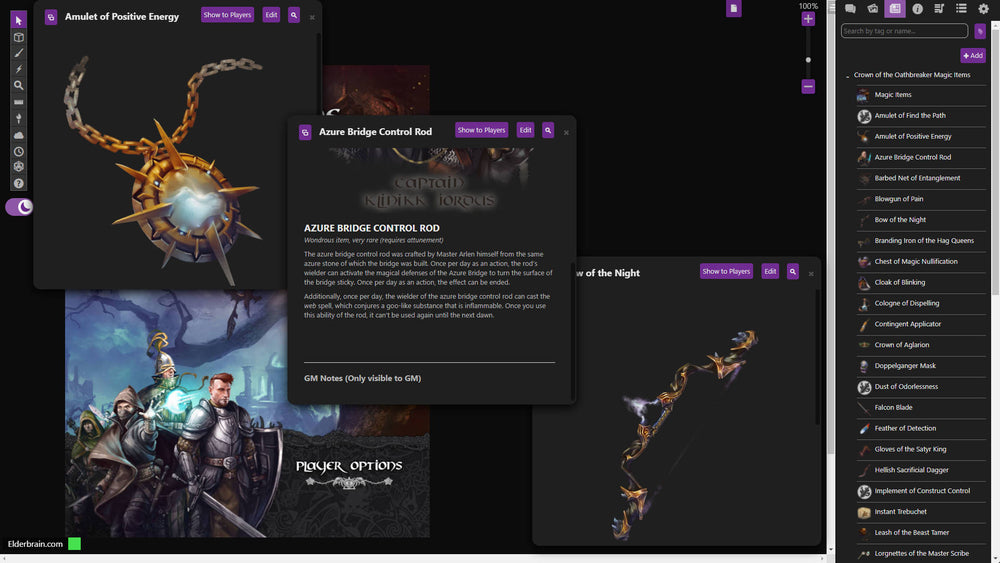Click the journal search field
Viewport: 1000px width, 563px height.
904,31
